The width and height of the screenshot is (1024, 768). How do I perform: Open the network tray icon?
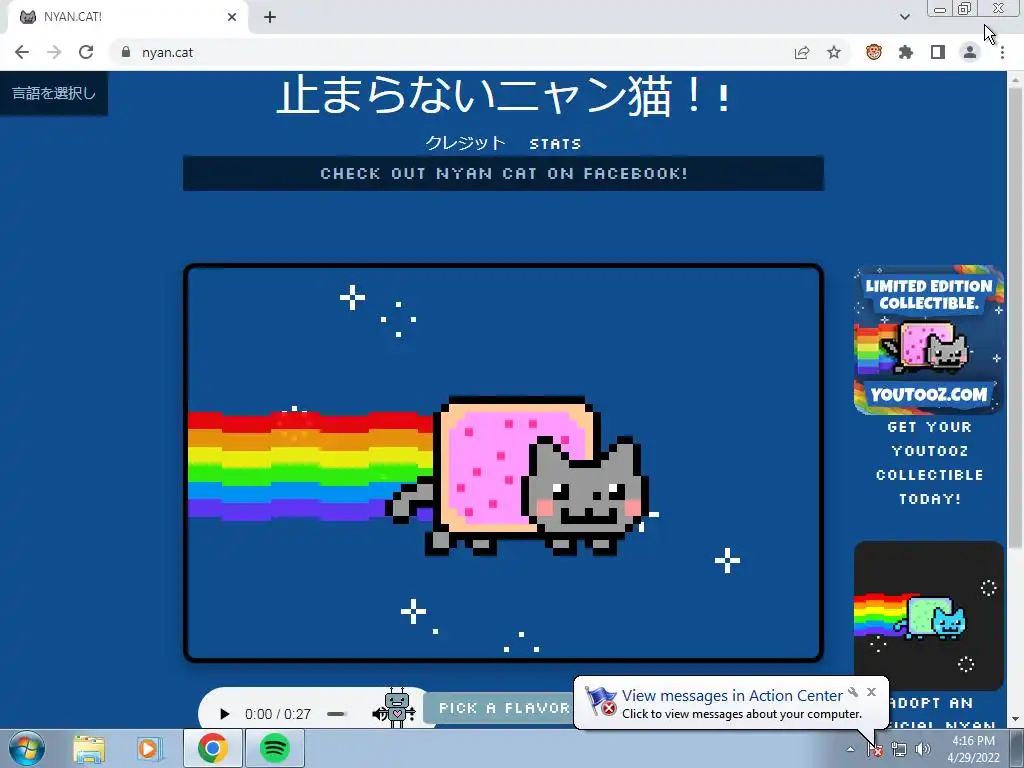coord(899,749)
